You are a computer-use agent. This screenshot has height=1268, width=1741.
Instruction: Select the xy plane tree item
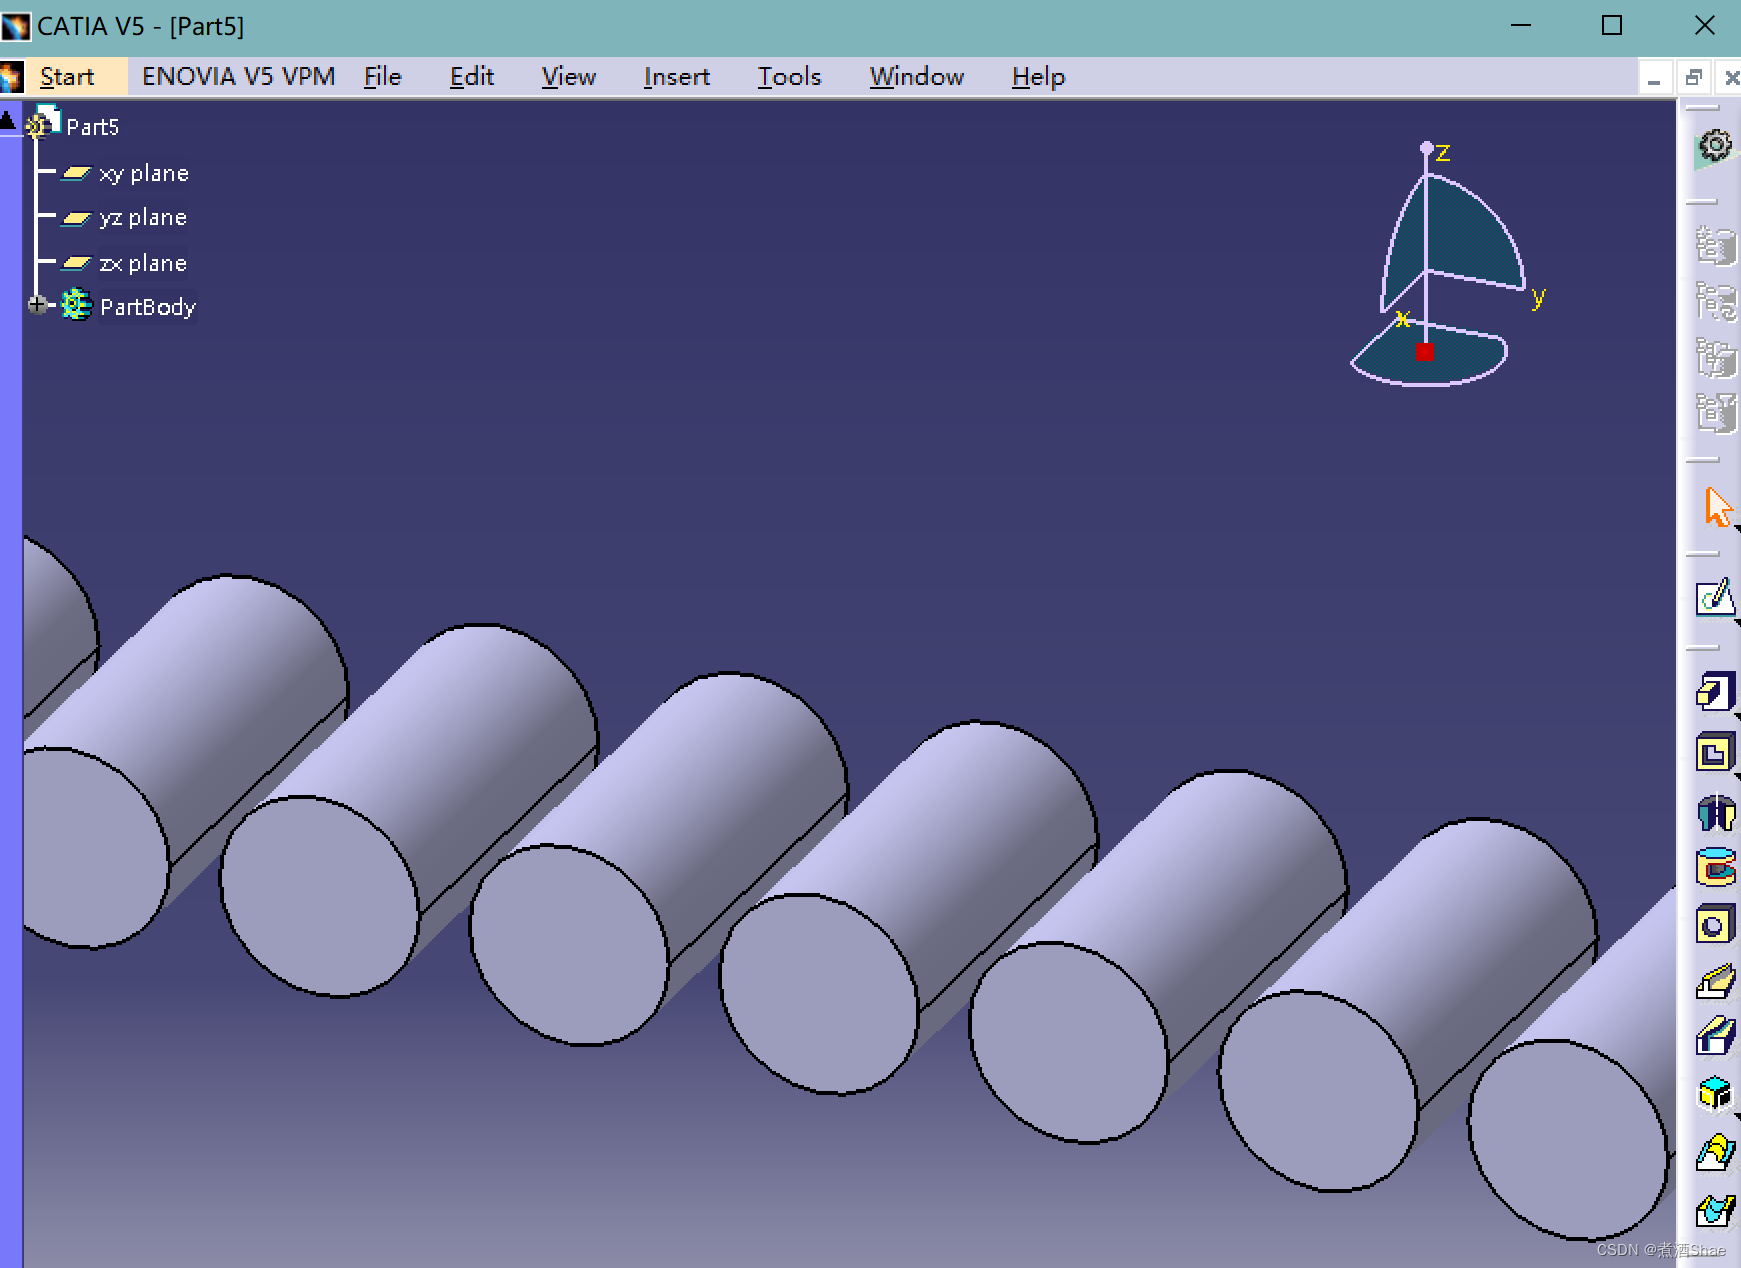click(x=144, y=173)
